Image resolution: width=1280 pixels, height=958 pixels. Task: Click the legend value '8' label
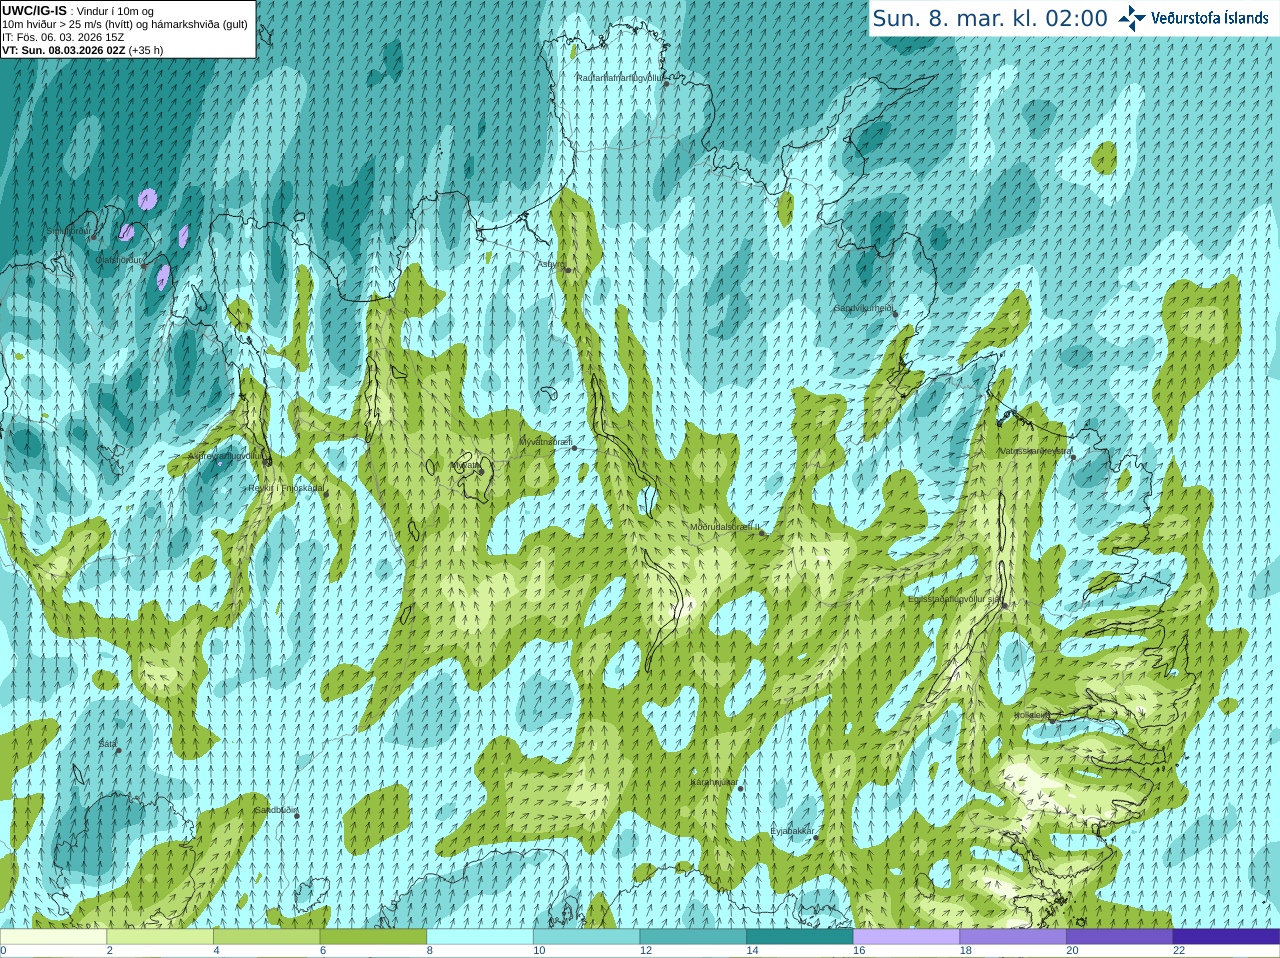pyautogui.click(x=430, y=951)
